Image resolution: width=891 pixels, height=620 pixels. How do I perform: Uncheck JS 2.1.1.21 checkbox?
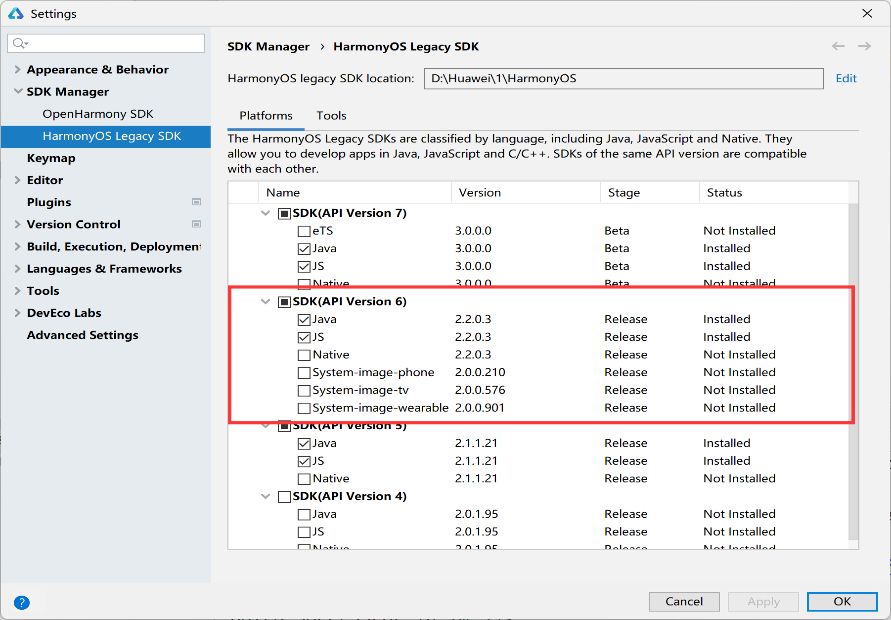304,461
